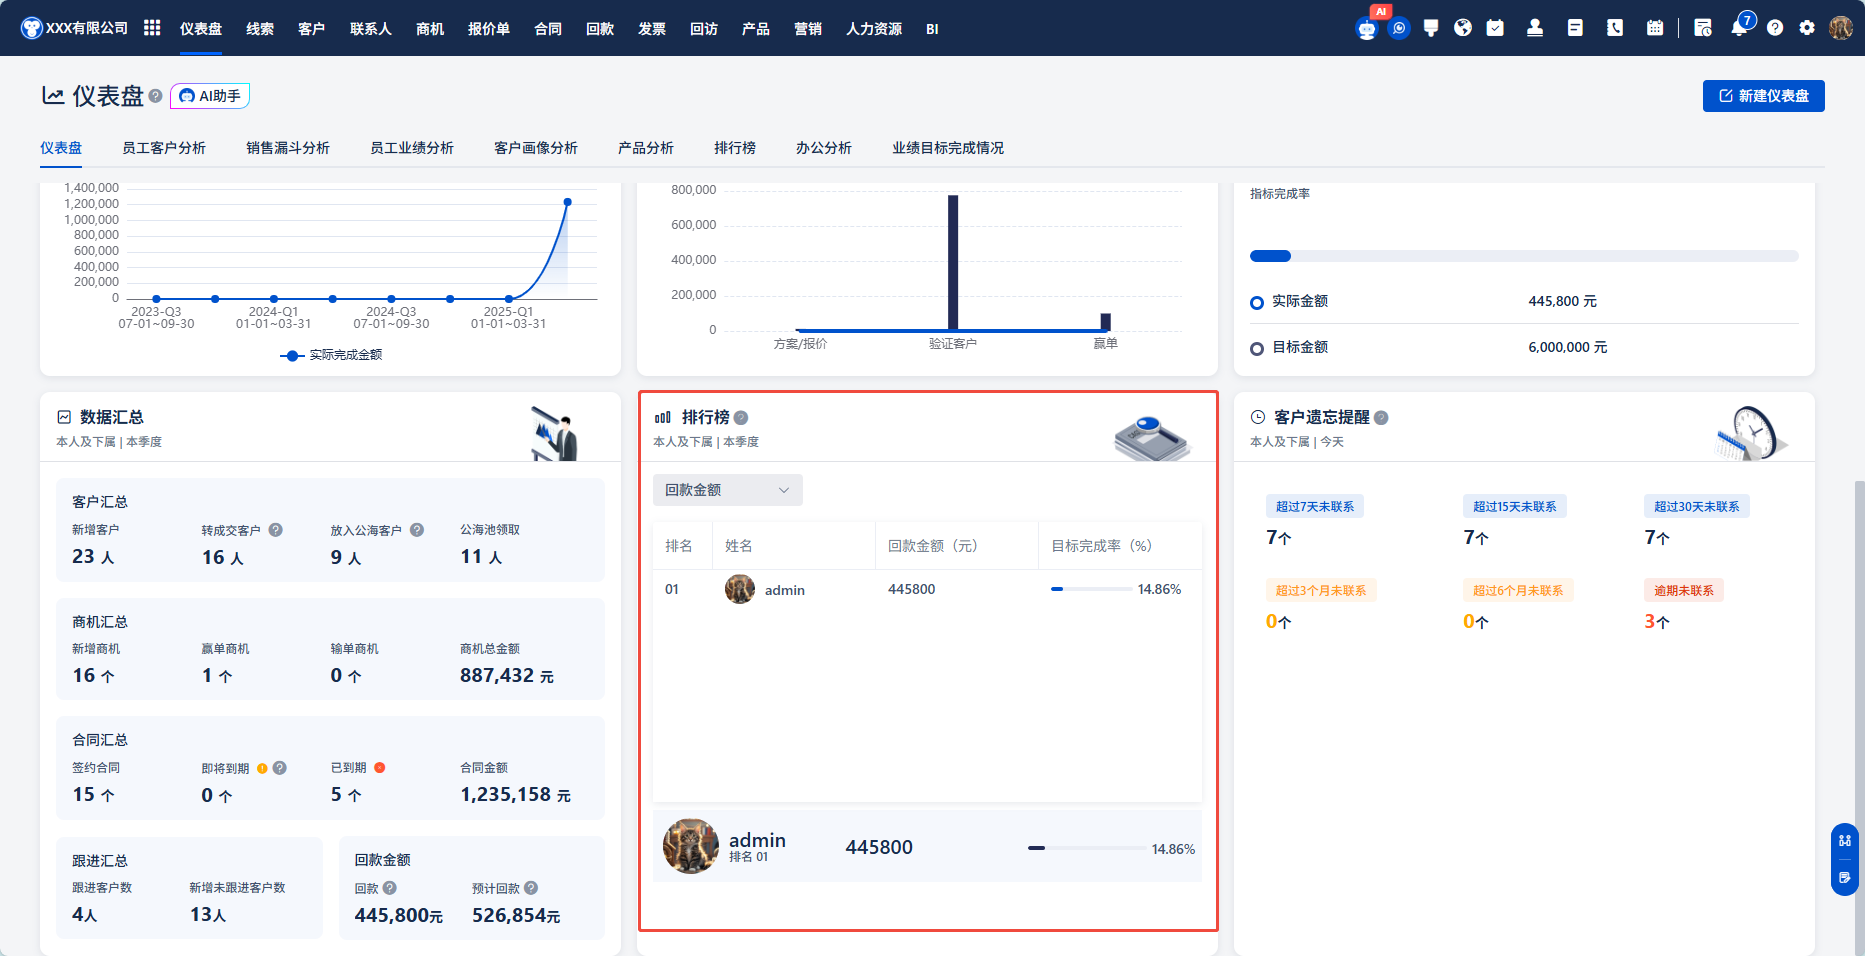Screen dimensions: 1865x956
Task: Switch to 客户画像分析 tab
Action: click(x=536, y=148)
